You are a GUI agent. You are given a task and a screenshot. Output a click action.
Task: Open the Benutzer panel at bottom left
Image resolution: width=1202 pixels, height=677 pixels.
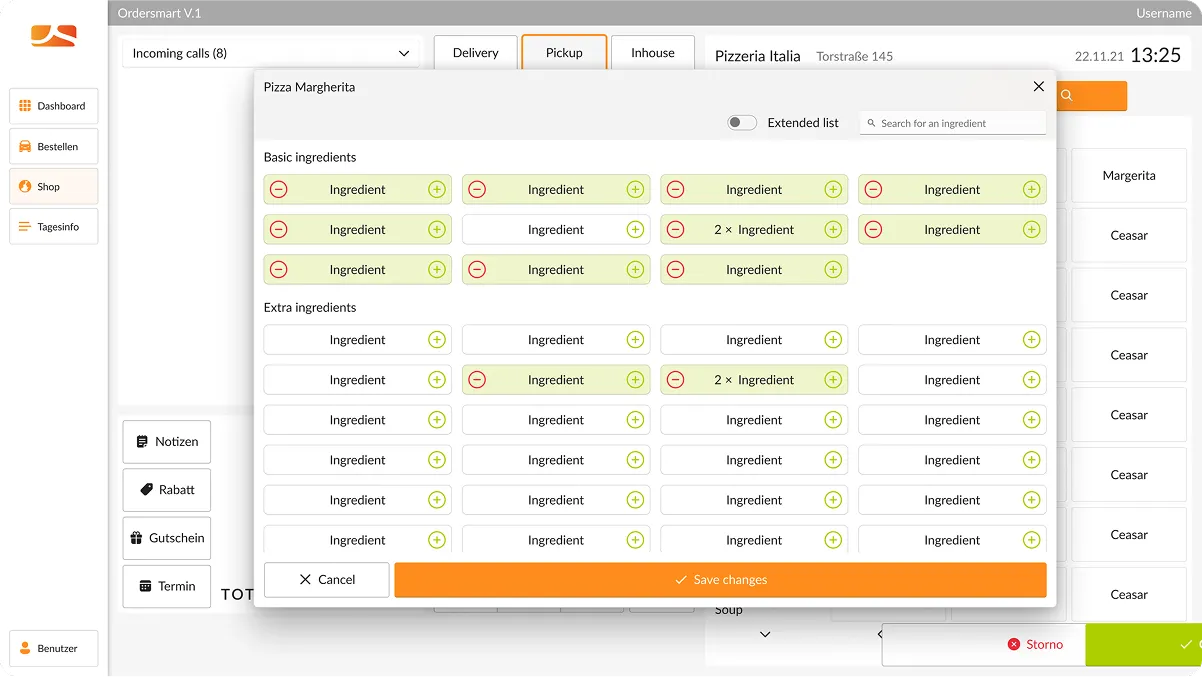coord(53,648)
